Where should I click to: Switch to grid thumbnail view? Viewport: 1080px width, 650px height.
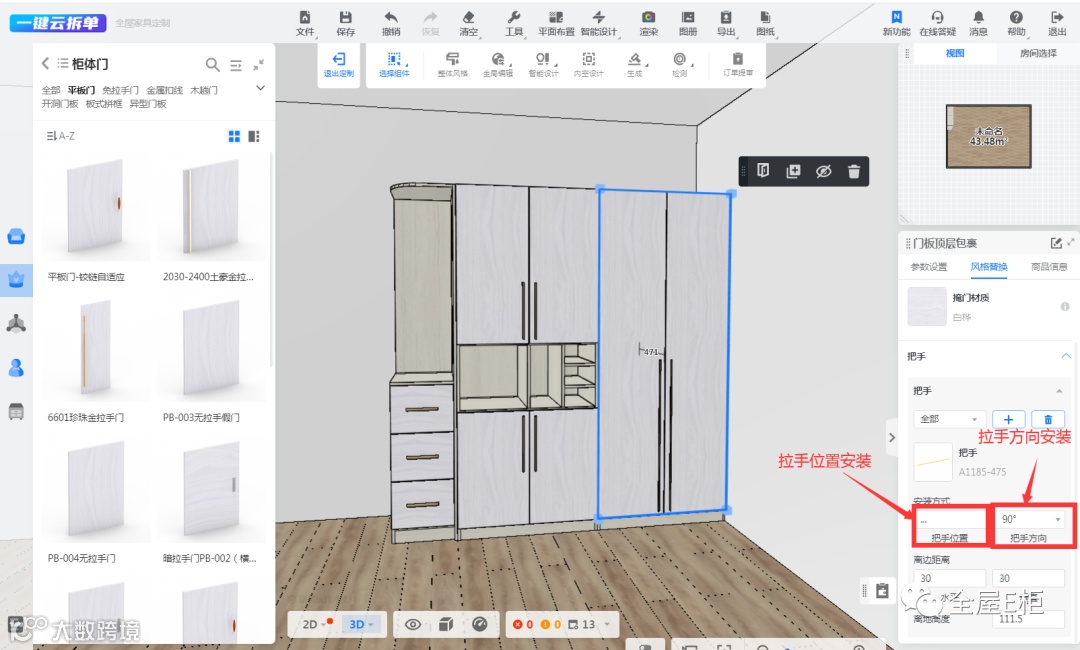click(234, 136)
